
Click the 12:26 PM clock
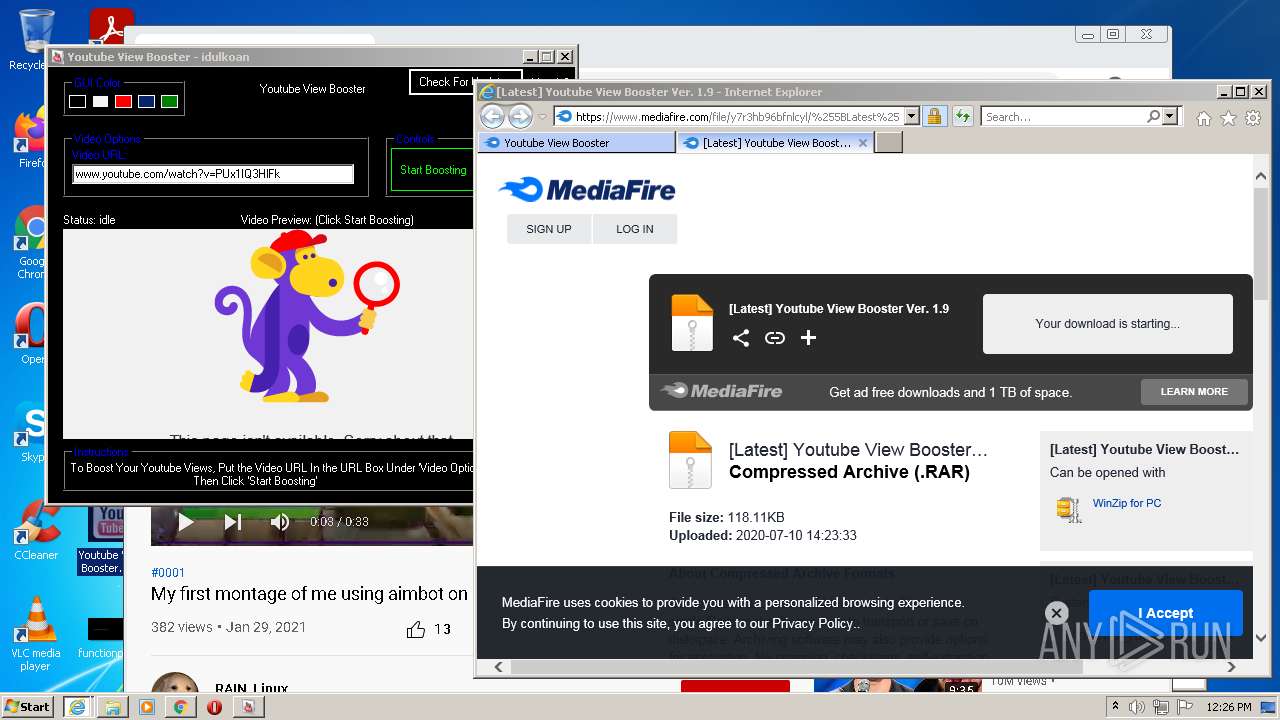pyautogui.click(x=1229, y=707)
